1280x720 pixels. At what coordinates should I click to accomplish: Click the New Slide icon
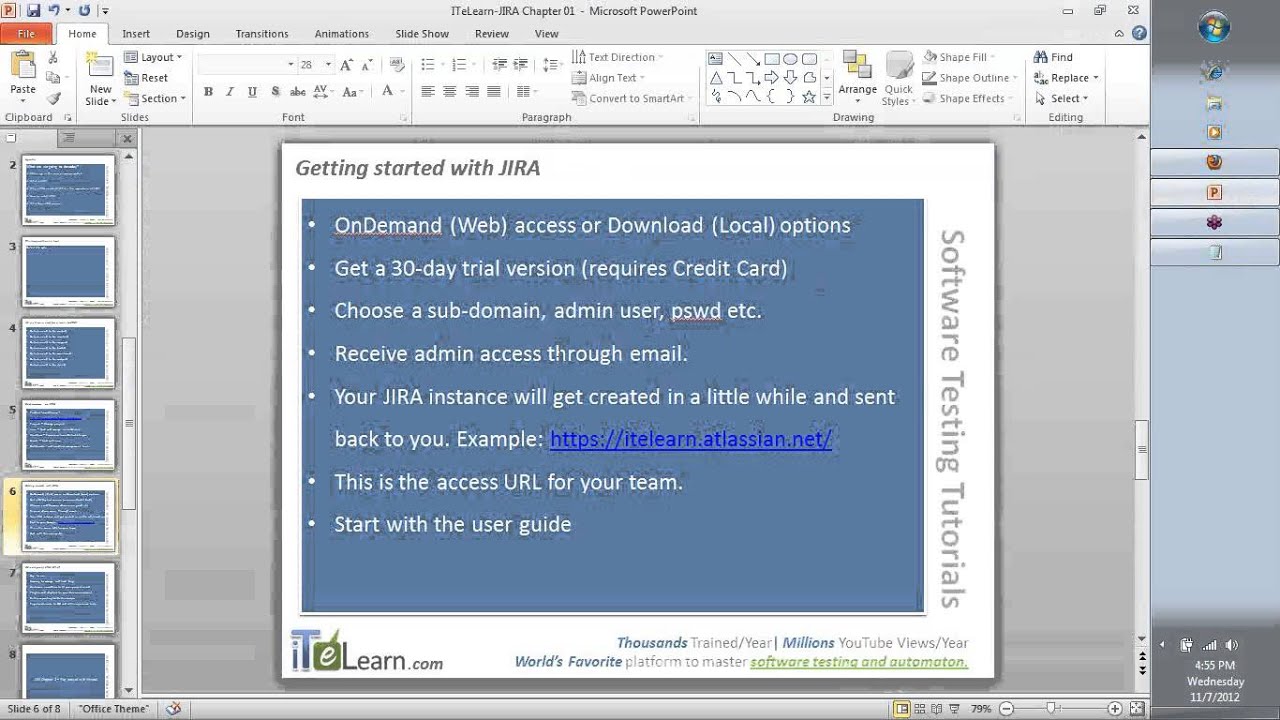pos(100,67)
